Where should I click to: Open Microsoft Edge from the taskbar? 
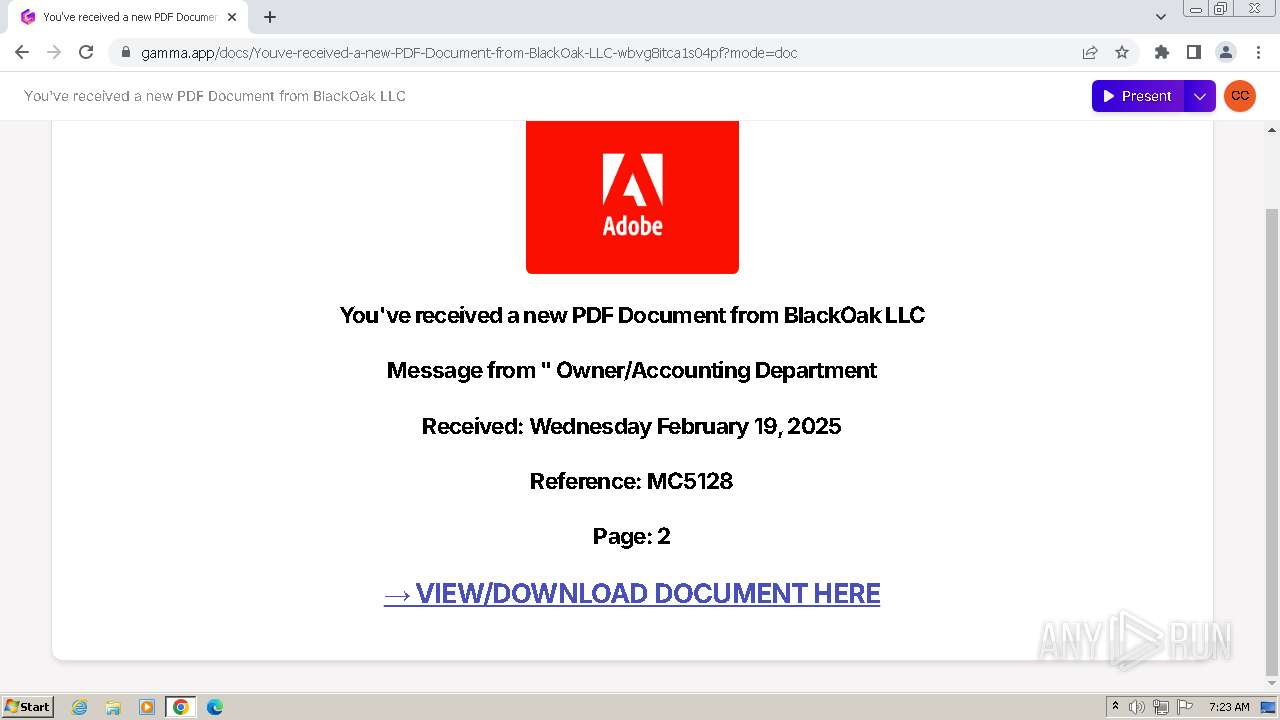(215, 707)
